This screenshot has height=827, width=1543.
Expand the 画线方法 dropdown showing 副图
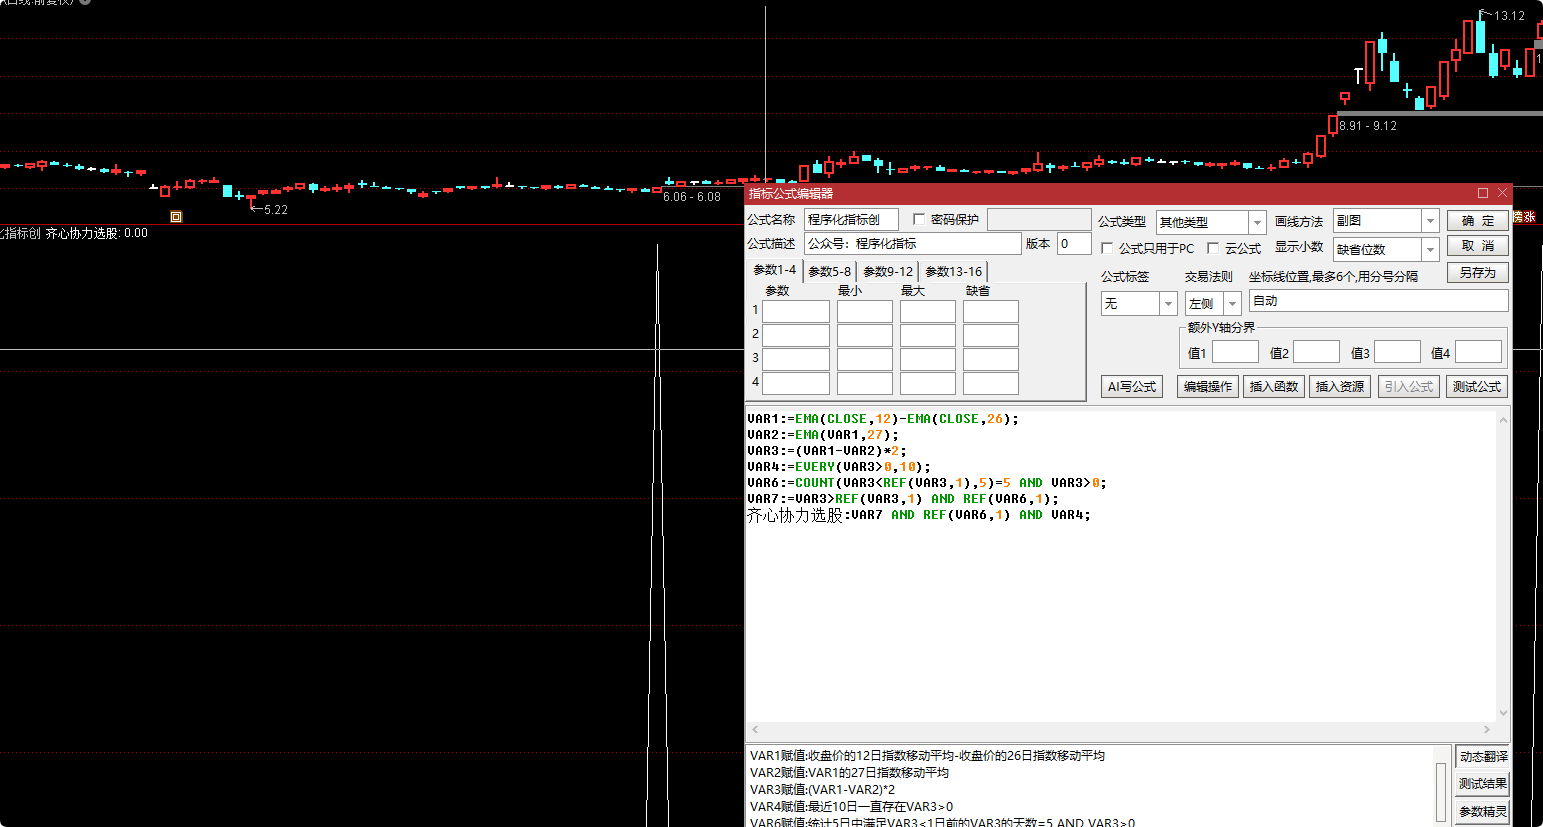pos(1430,220)
